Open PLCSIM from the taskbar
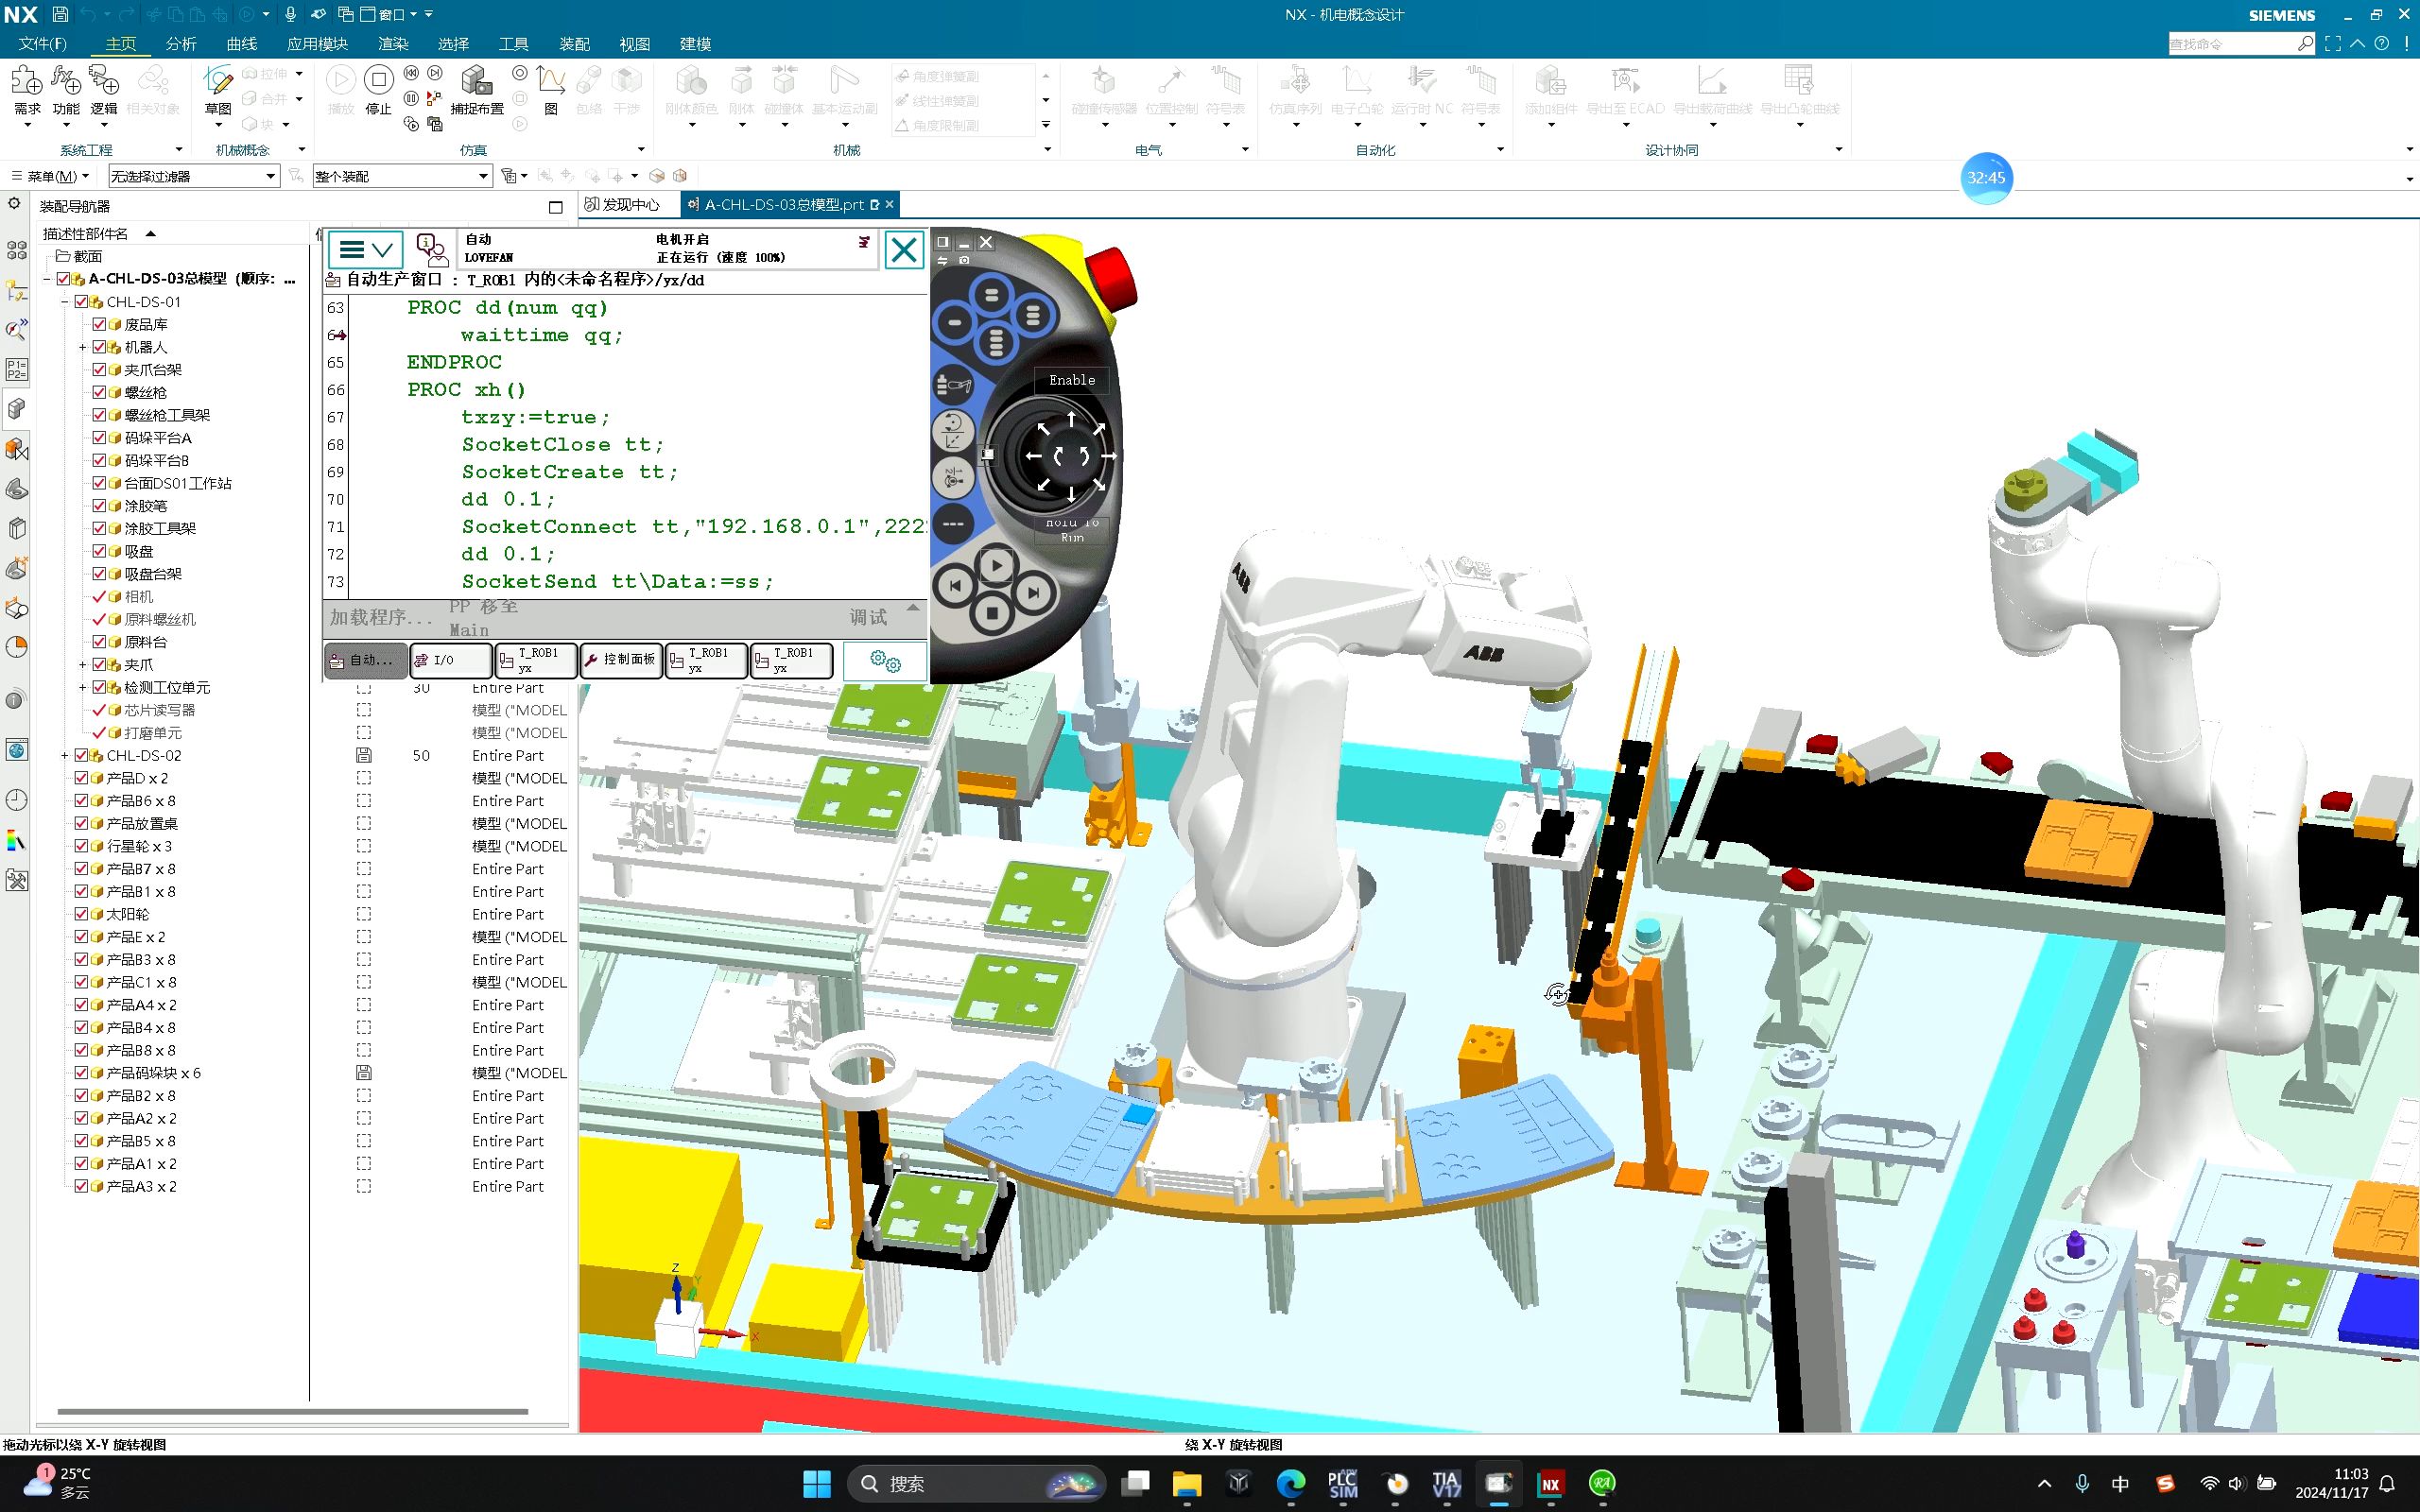 point(1342,1484)
